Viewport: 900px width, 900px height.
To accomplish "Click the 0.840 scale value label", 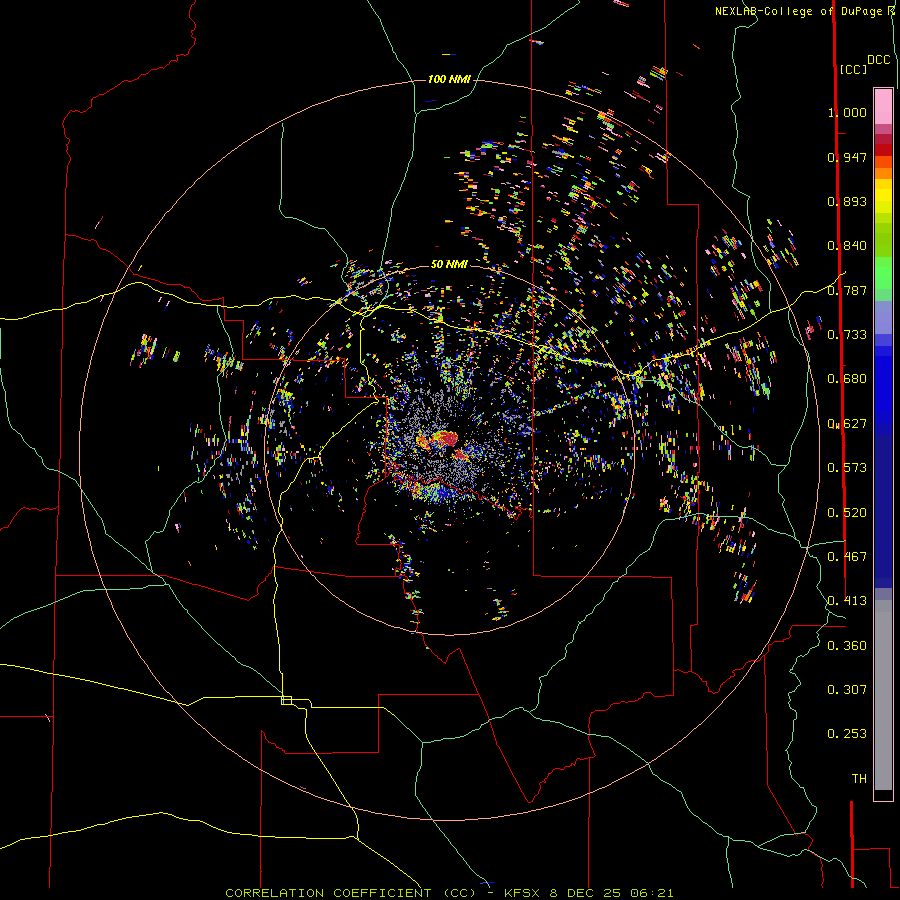I will pyautogui.click(x=847, y=246).
